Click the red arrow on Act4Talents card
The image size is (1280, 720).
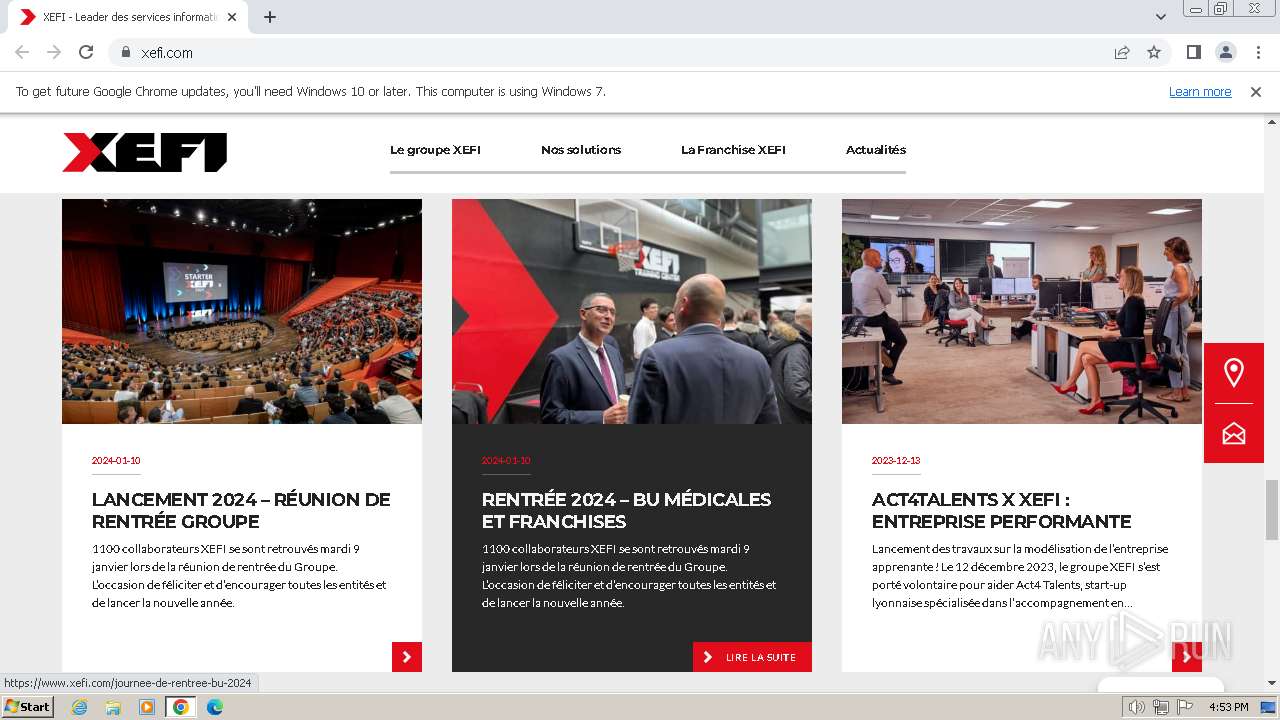[x=1187, y=657]
